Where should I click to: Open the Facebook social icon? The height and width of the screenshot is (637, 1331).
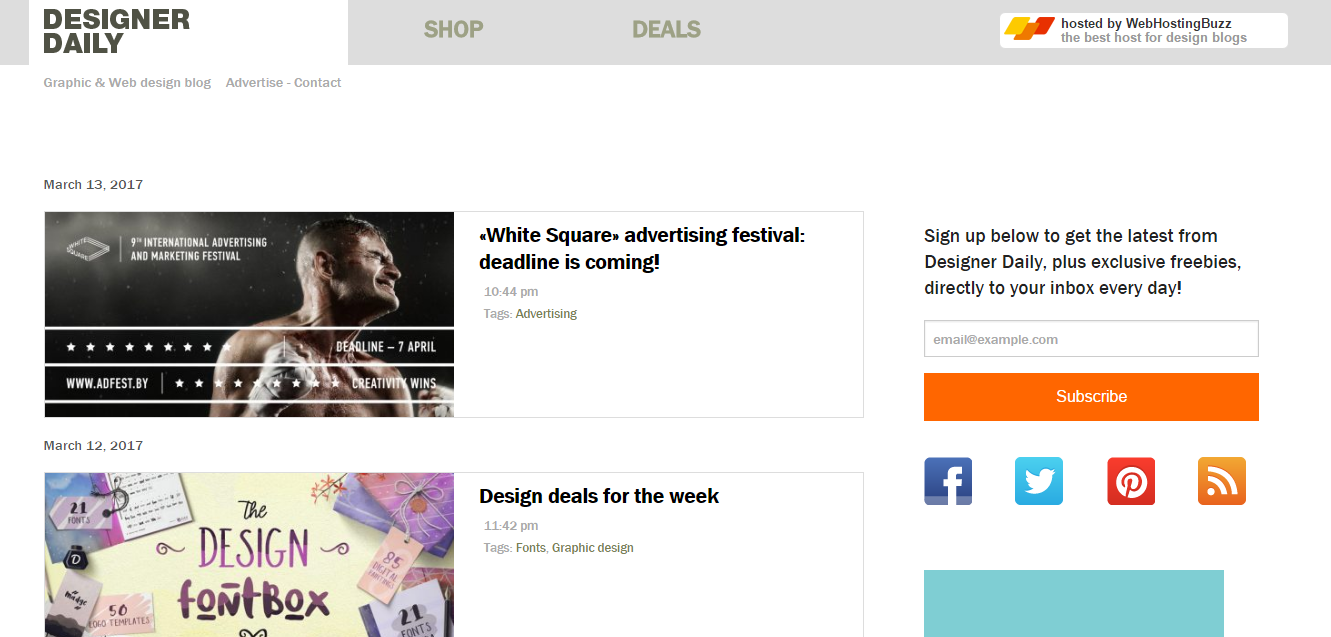click(948, 481)
